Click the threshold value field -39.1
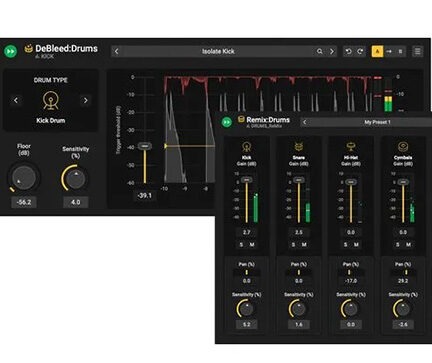 pos(145,196)
